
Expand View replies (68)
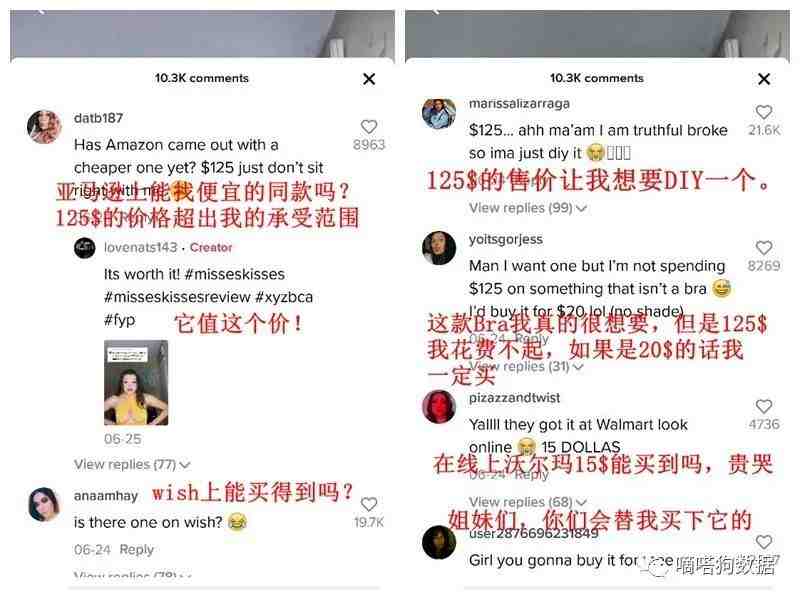point(528,502)
